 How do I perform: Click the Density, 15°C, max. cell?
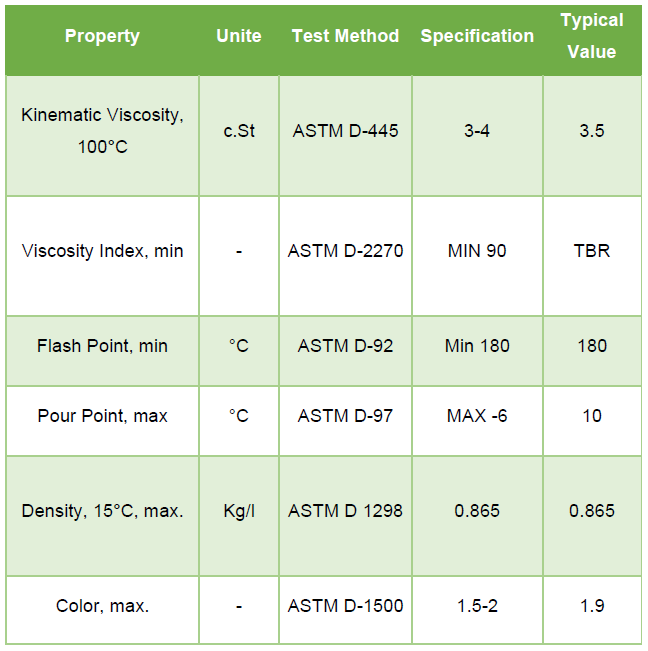[102, 516]
